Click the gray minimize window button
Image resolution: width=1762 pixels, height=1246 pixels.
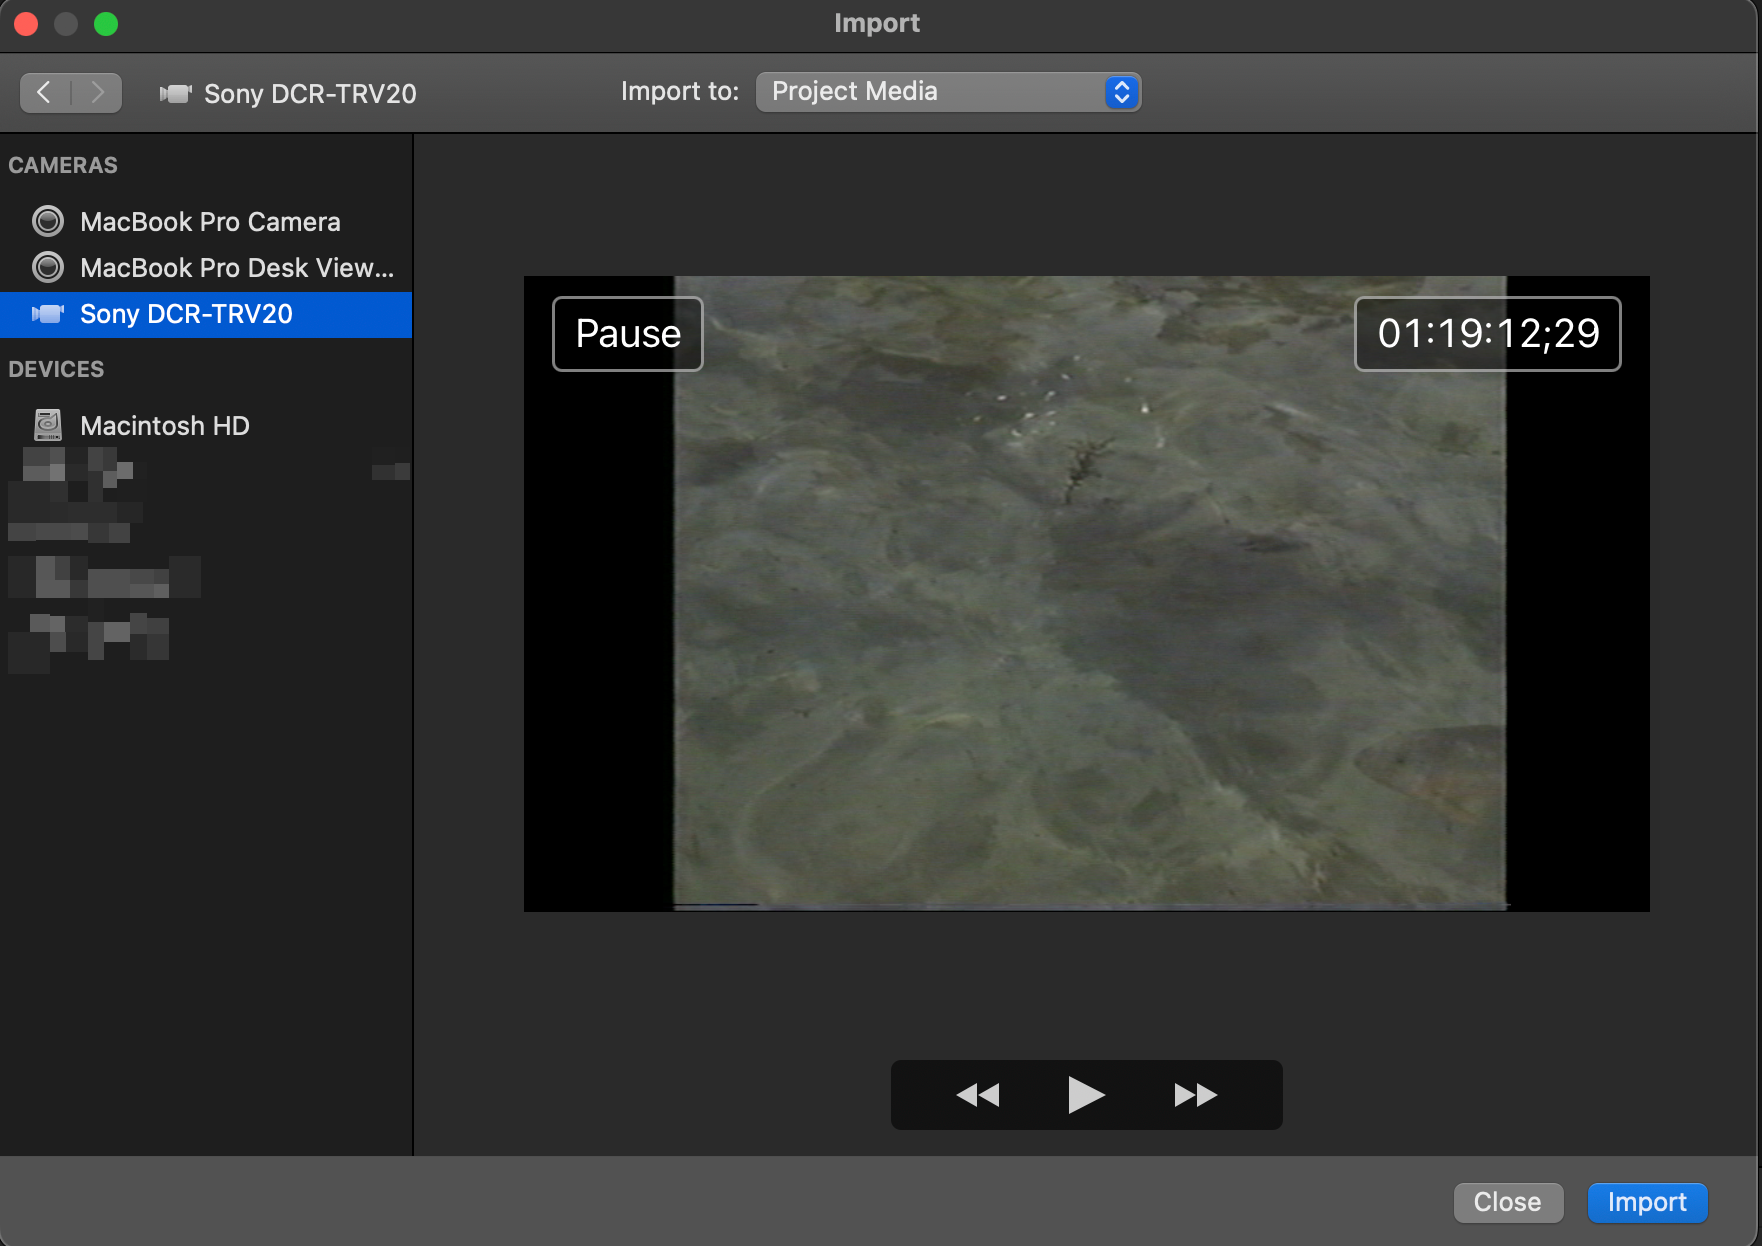coord(66,24)
